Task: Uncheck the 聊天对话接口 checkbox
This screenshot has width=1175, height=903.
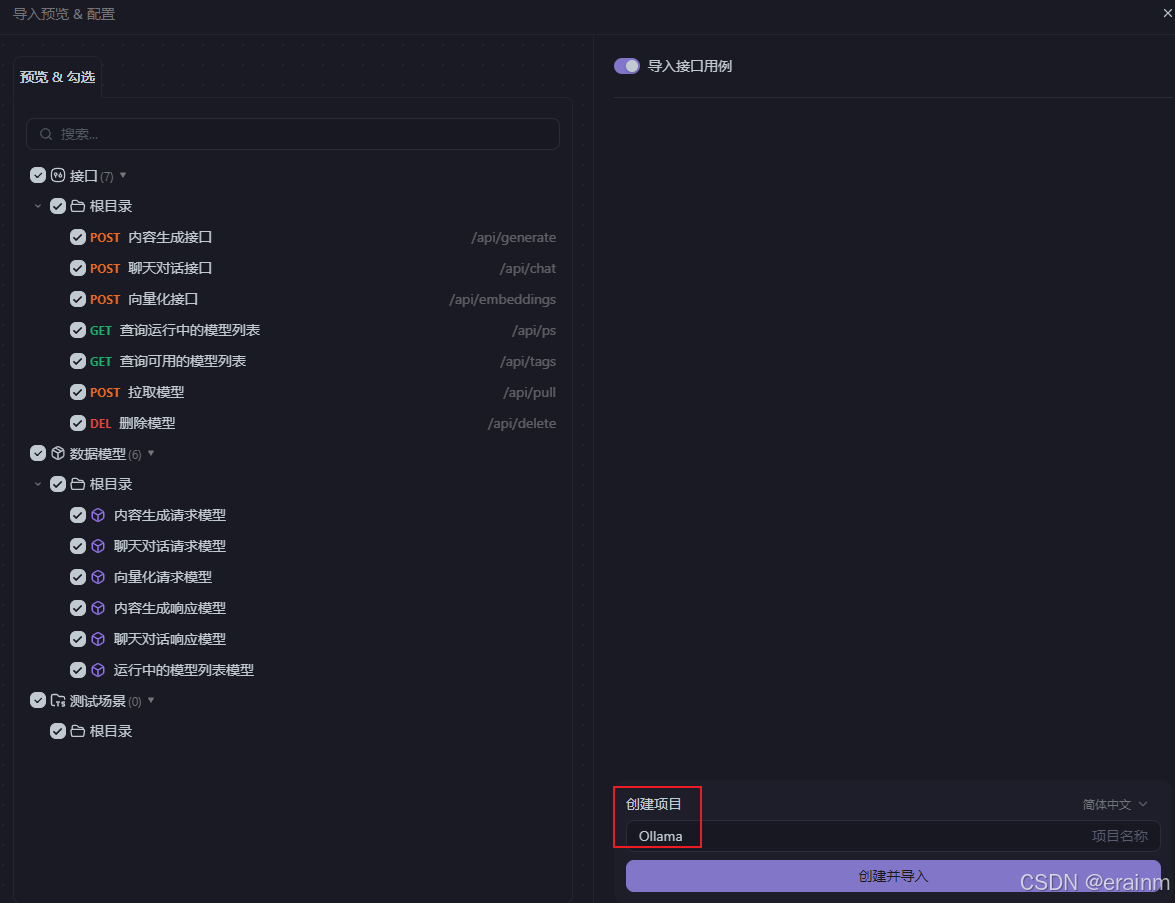Action: pos(78,268)
